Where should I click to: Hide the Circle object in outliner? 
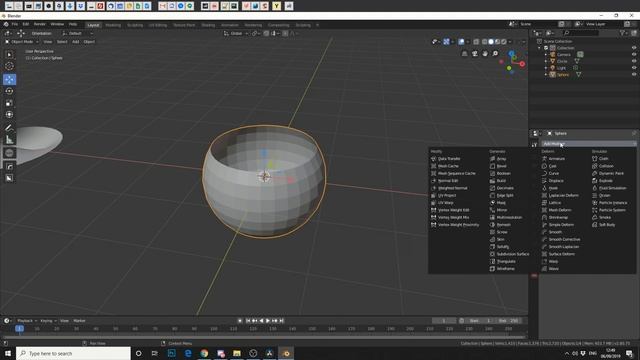pos(634,61)
